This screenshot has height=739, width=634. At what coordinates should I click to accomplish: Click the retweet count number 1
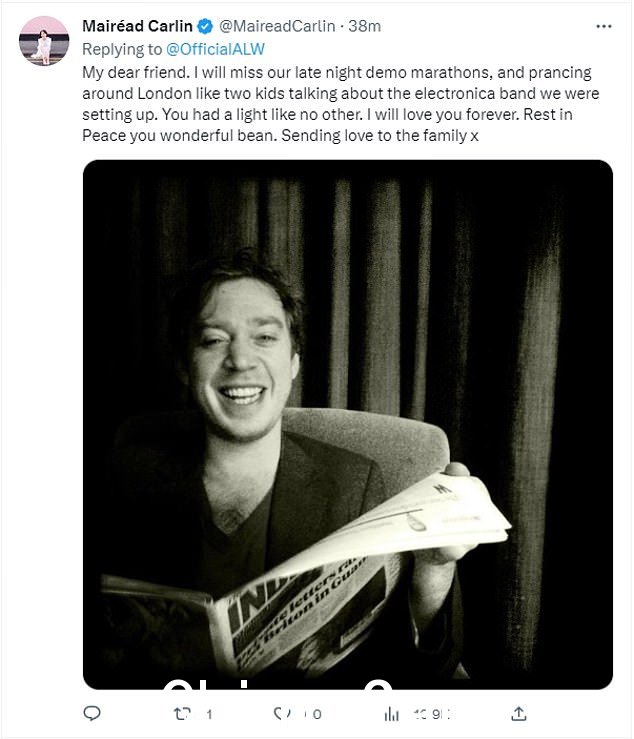209,714
